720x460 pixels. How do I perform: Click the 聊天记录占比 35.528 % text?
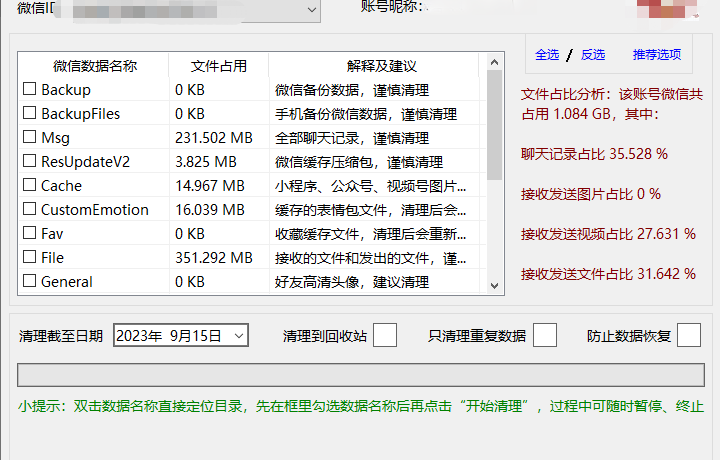(x=594, y=154)
